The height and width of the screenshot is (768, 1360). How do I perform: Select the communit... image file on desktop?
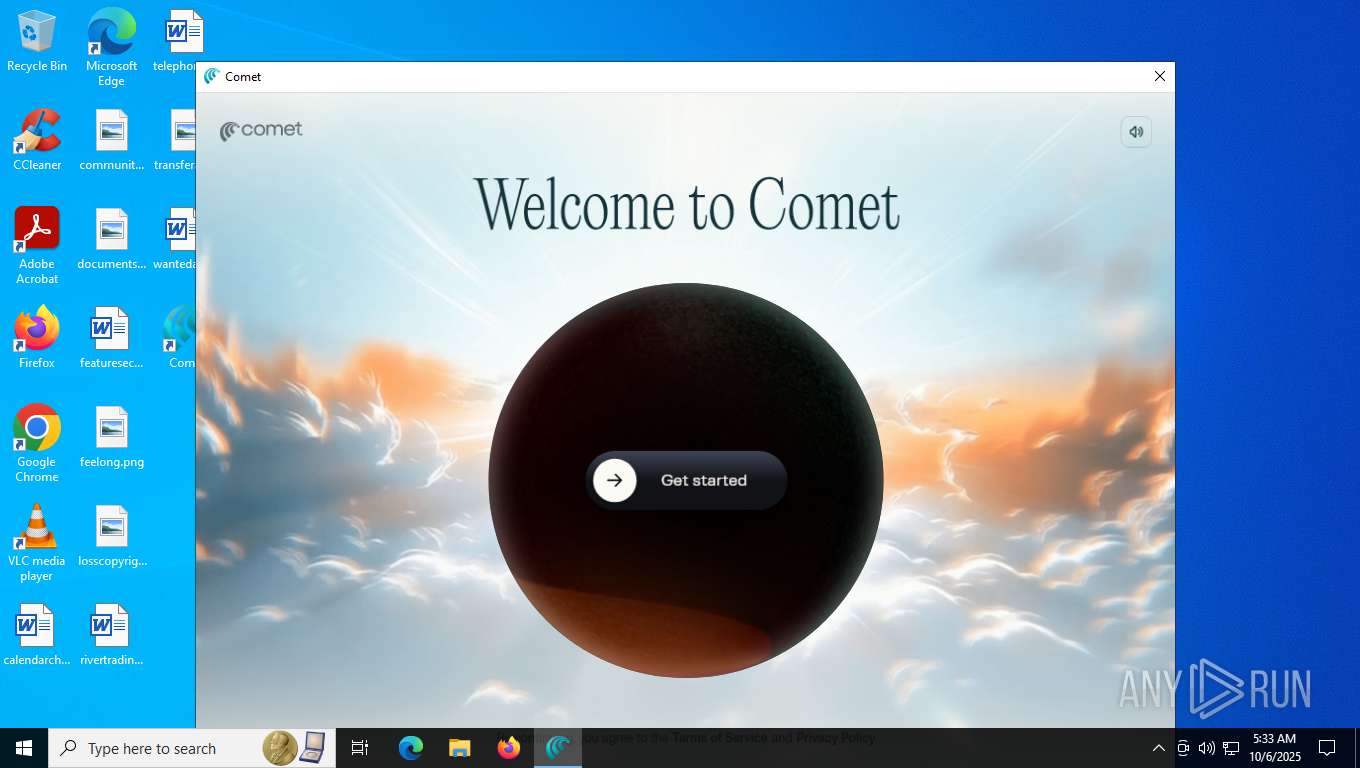(112, 140)
